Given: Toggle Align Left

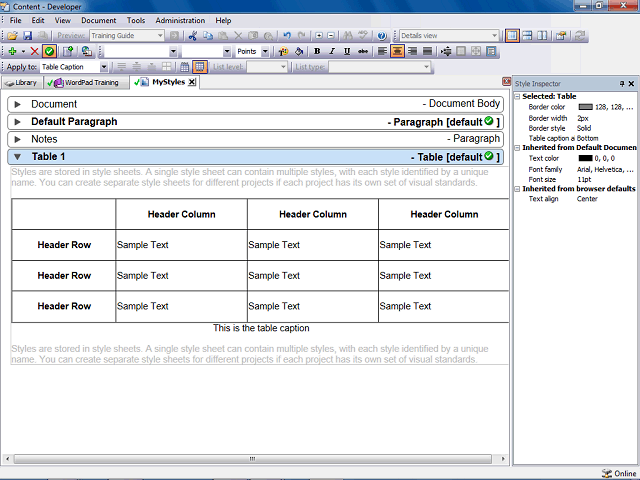Looking at the screenshot, I should pyautogui.click(x=382, y=51).
